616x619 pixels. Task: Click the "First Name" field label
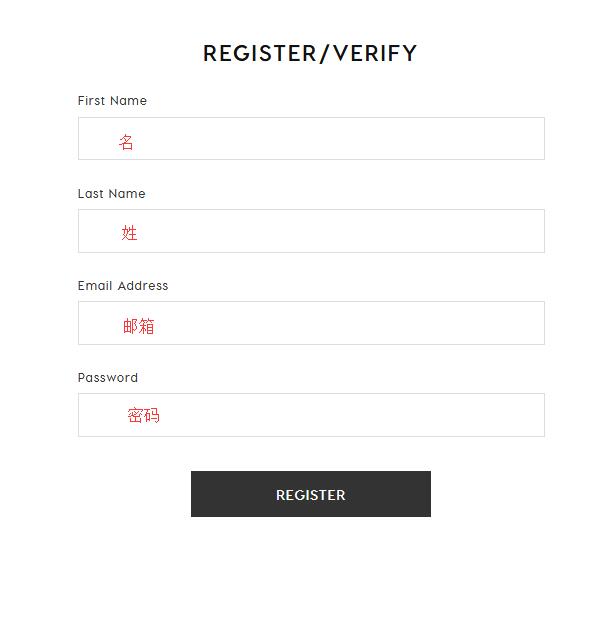[x=112, y=101]
